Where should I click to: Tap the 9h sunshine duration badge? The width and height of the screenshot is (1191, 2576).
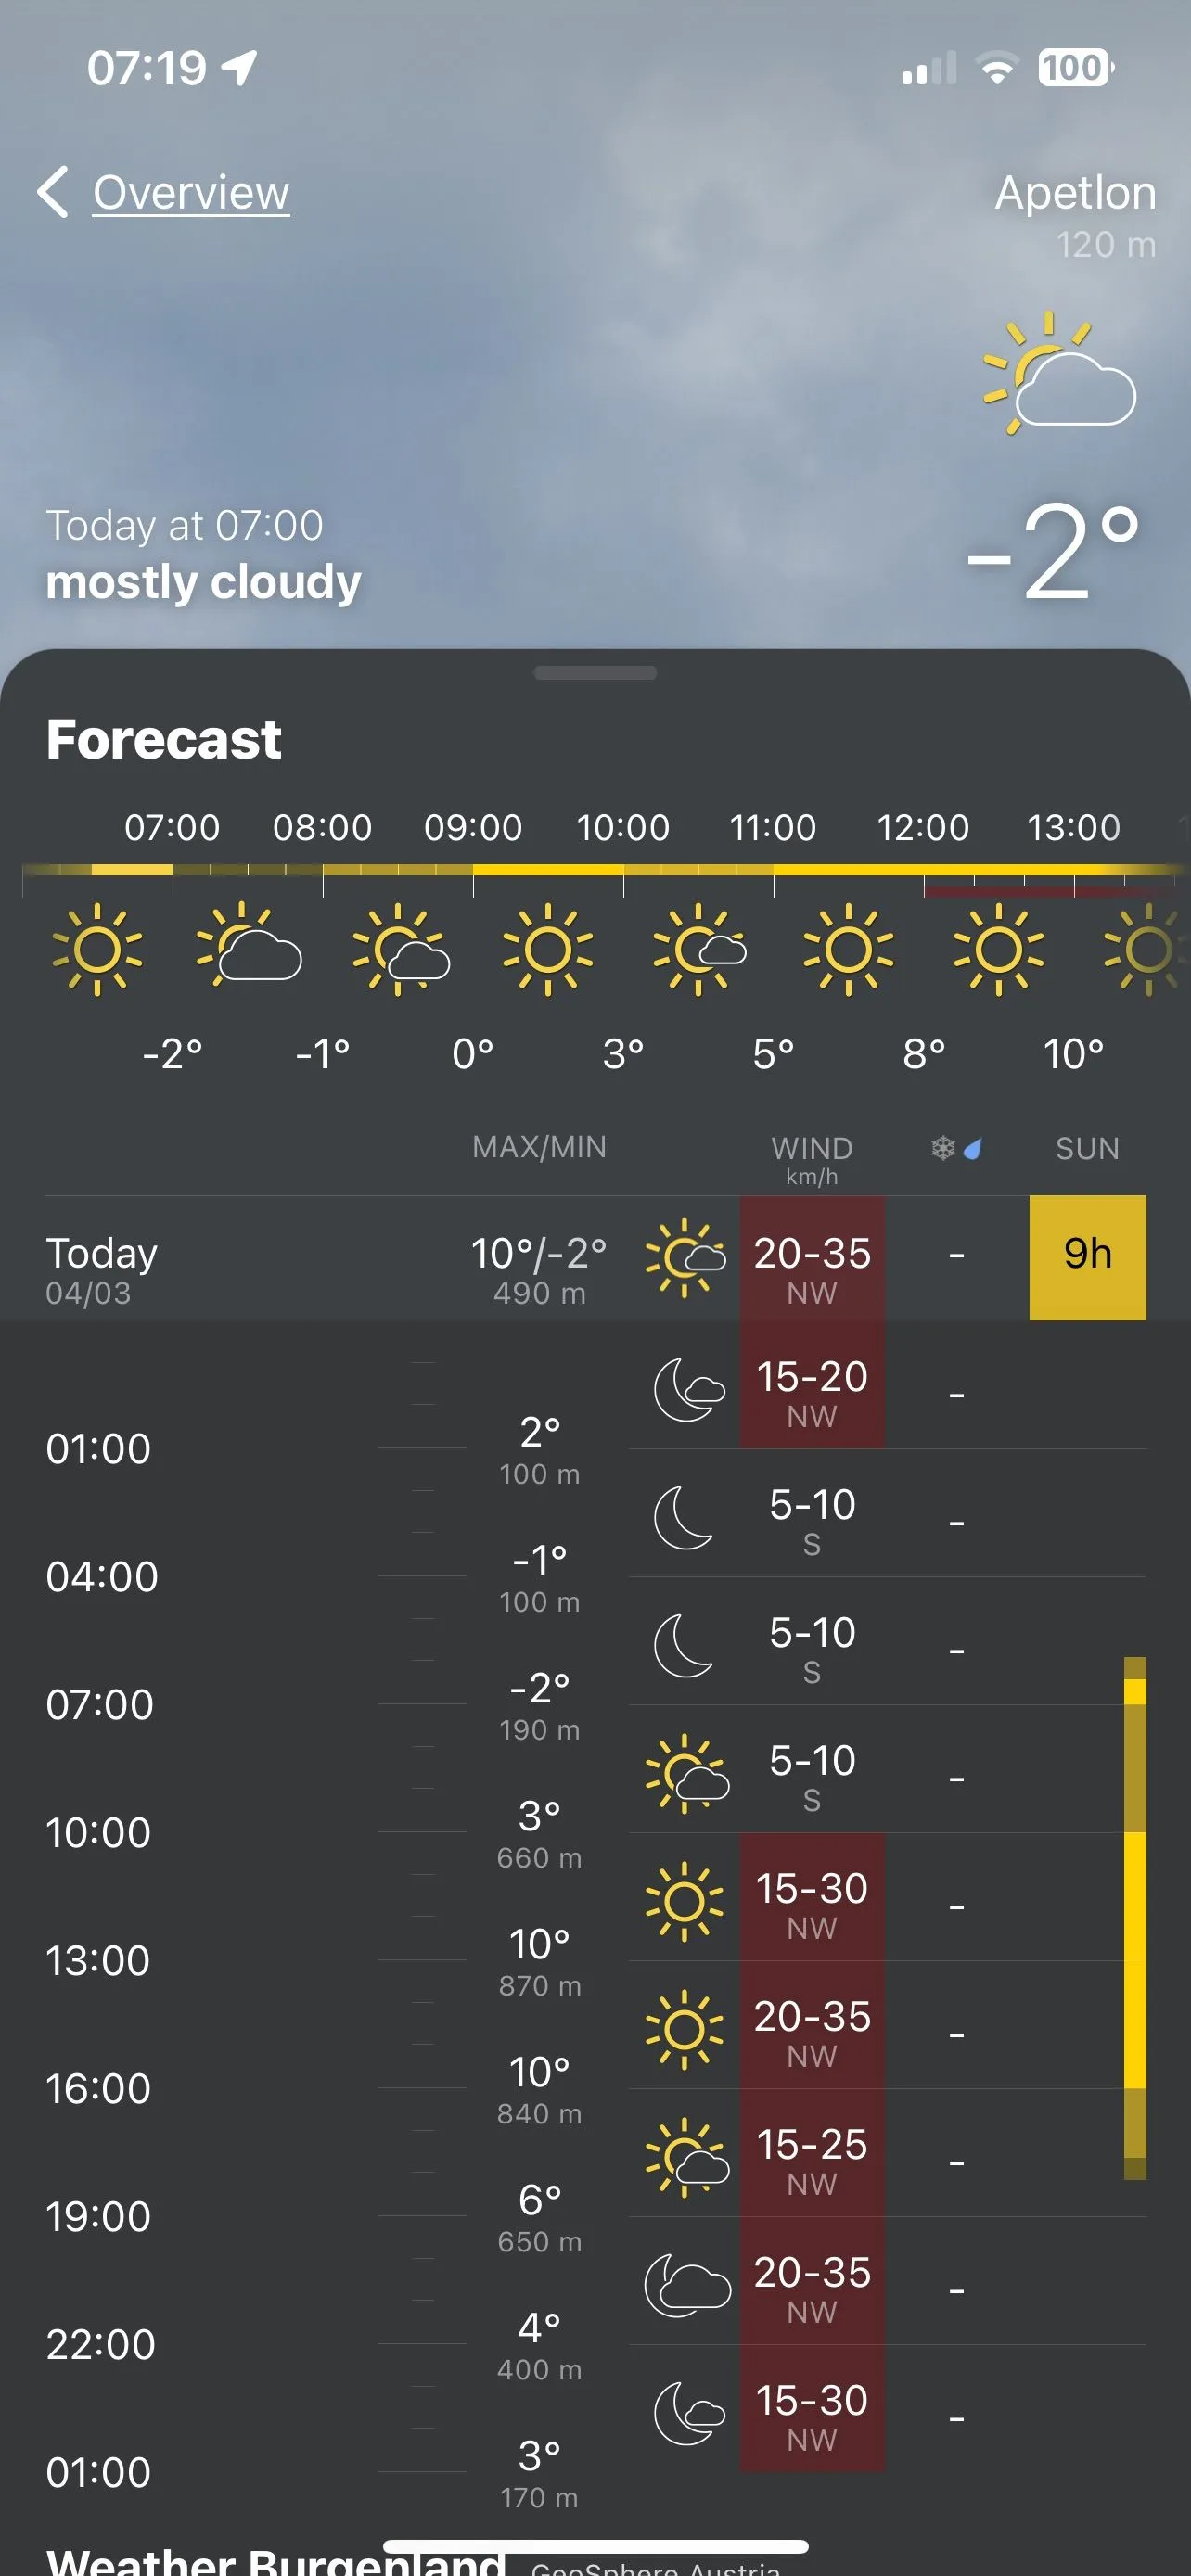coord(1087,1258)
